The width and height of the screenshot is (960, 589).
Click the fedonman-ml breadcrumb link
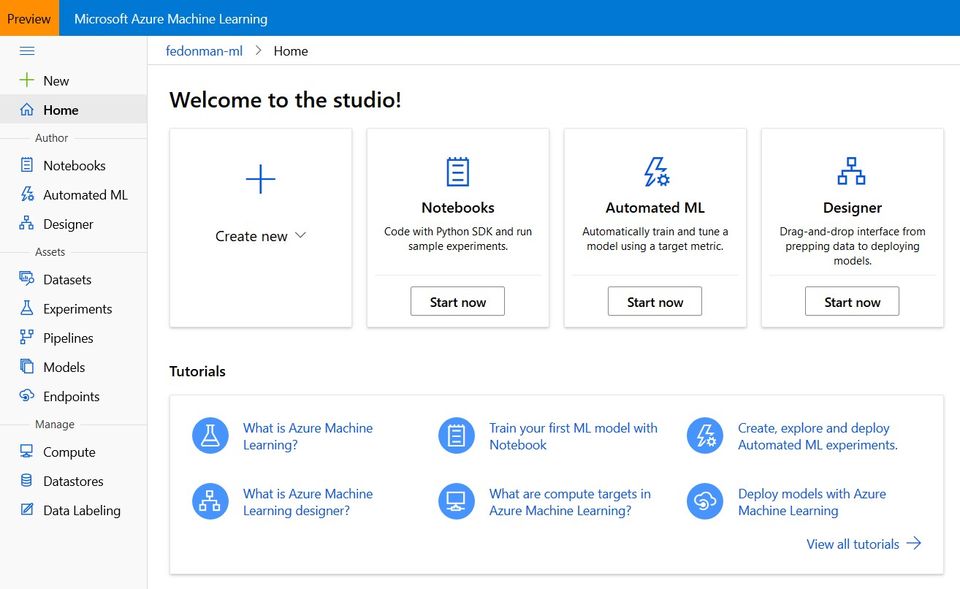[204, 51]
